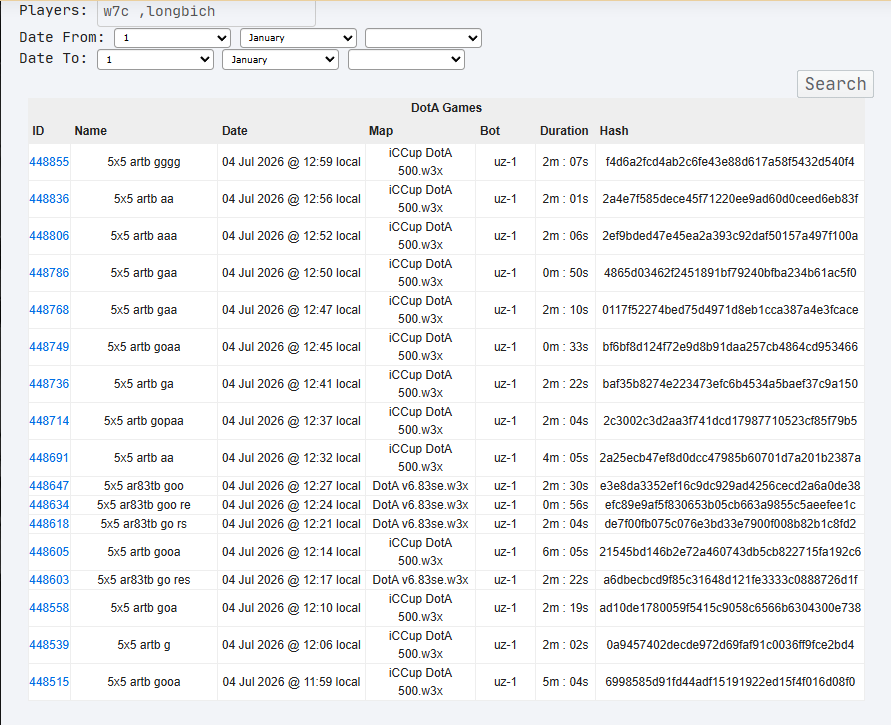Select game name '5x5 ar83tb goo'
The image size is (891, 725).
[x=144, y=486]
